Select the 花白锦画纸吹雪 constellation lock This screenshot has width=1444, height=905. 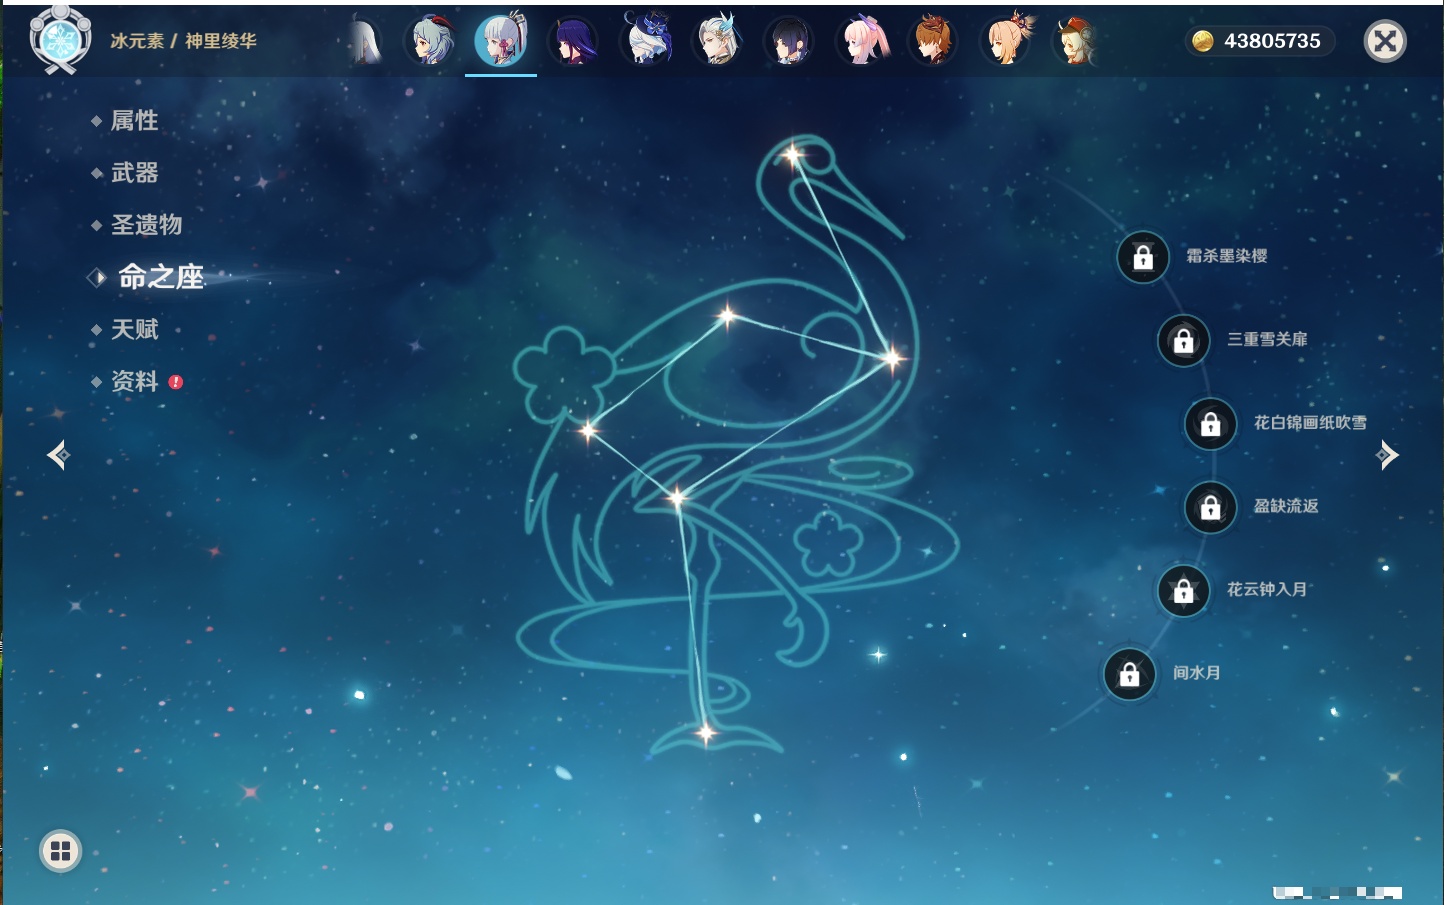tap(1210, 424)
